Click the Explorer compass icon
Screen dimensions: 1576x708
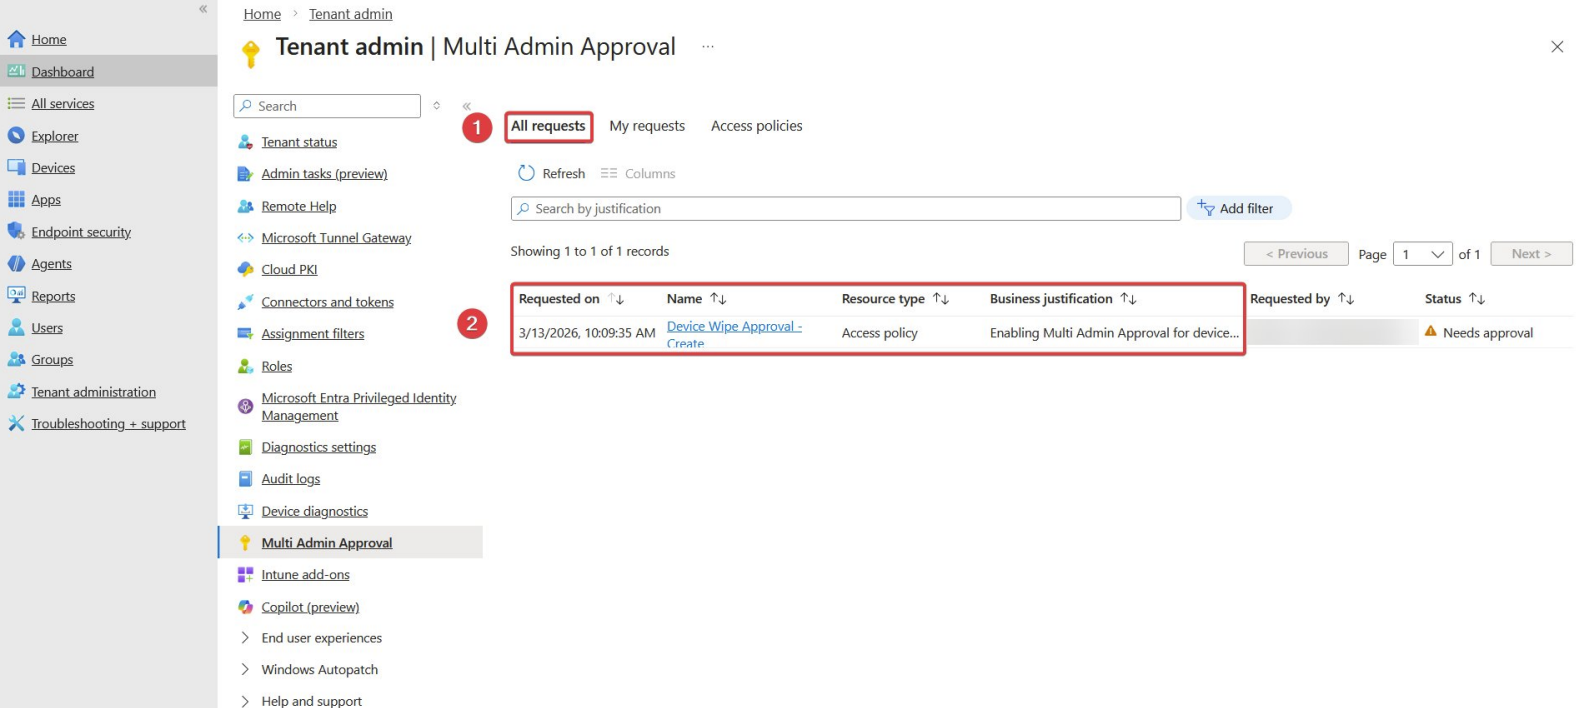[x=16, y=135]
